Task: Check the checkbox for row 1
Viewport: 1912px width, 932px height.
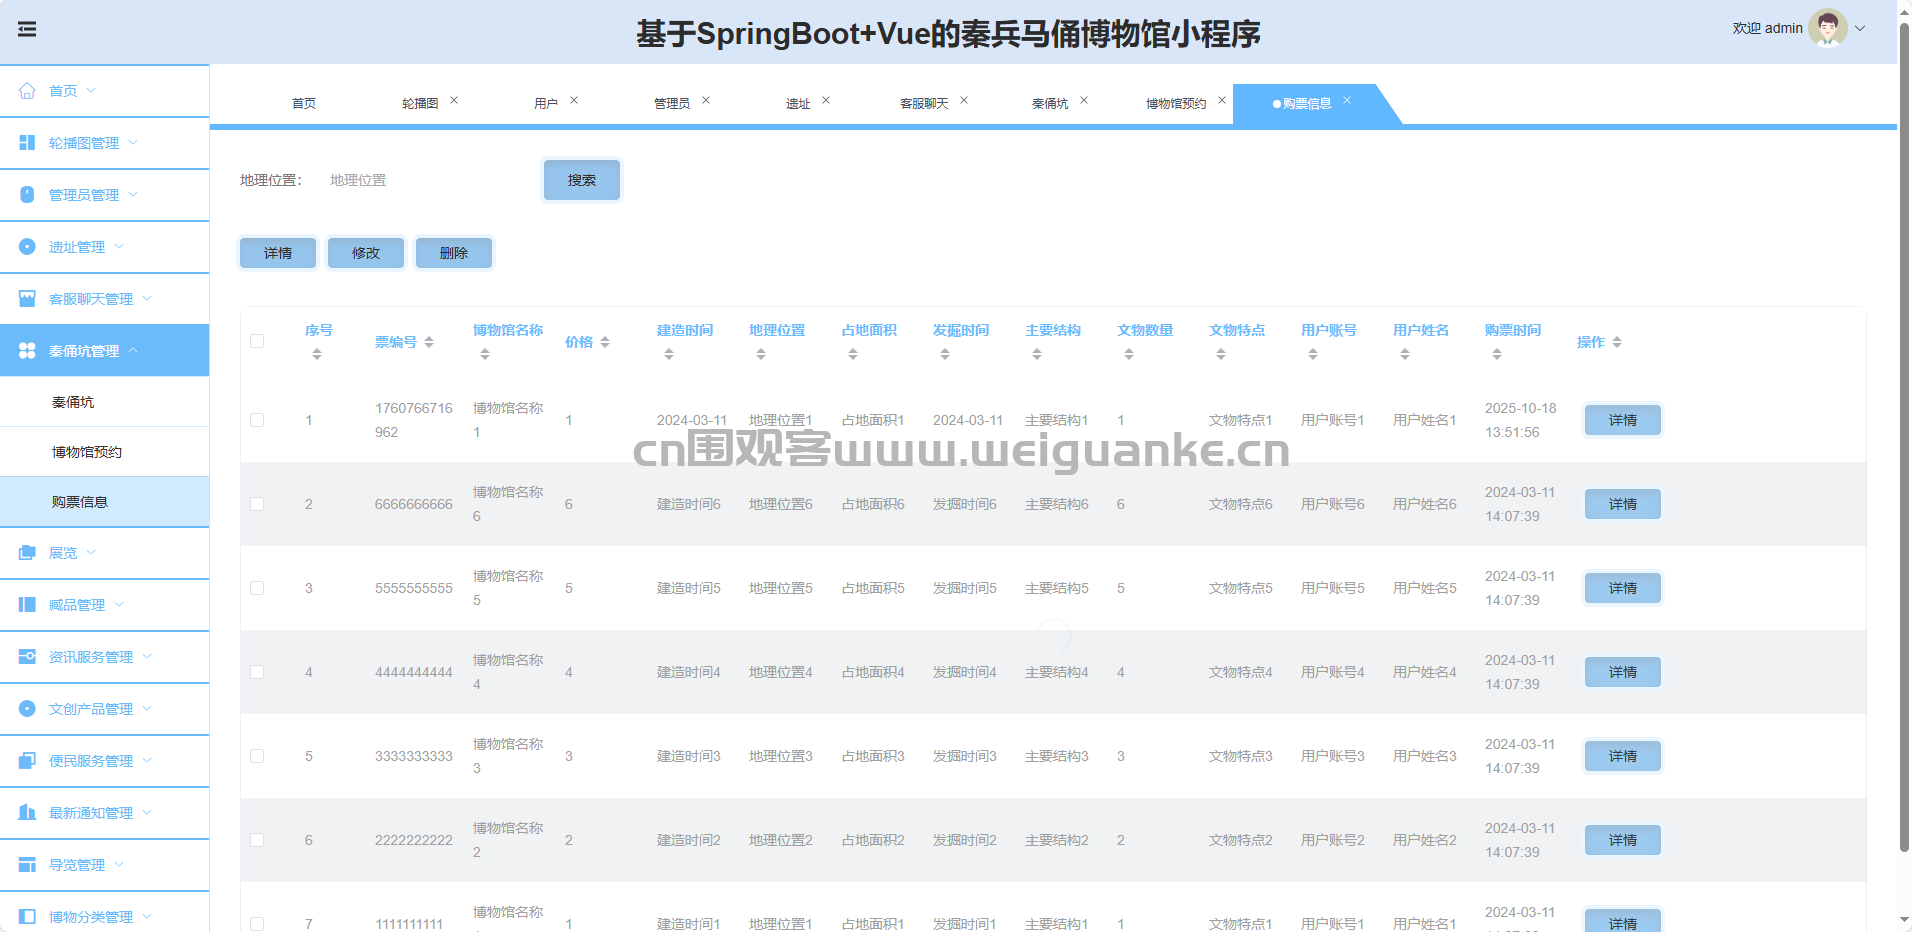Action: 257,420
